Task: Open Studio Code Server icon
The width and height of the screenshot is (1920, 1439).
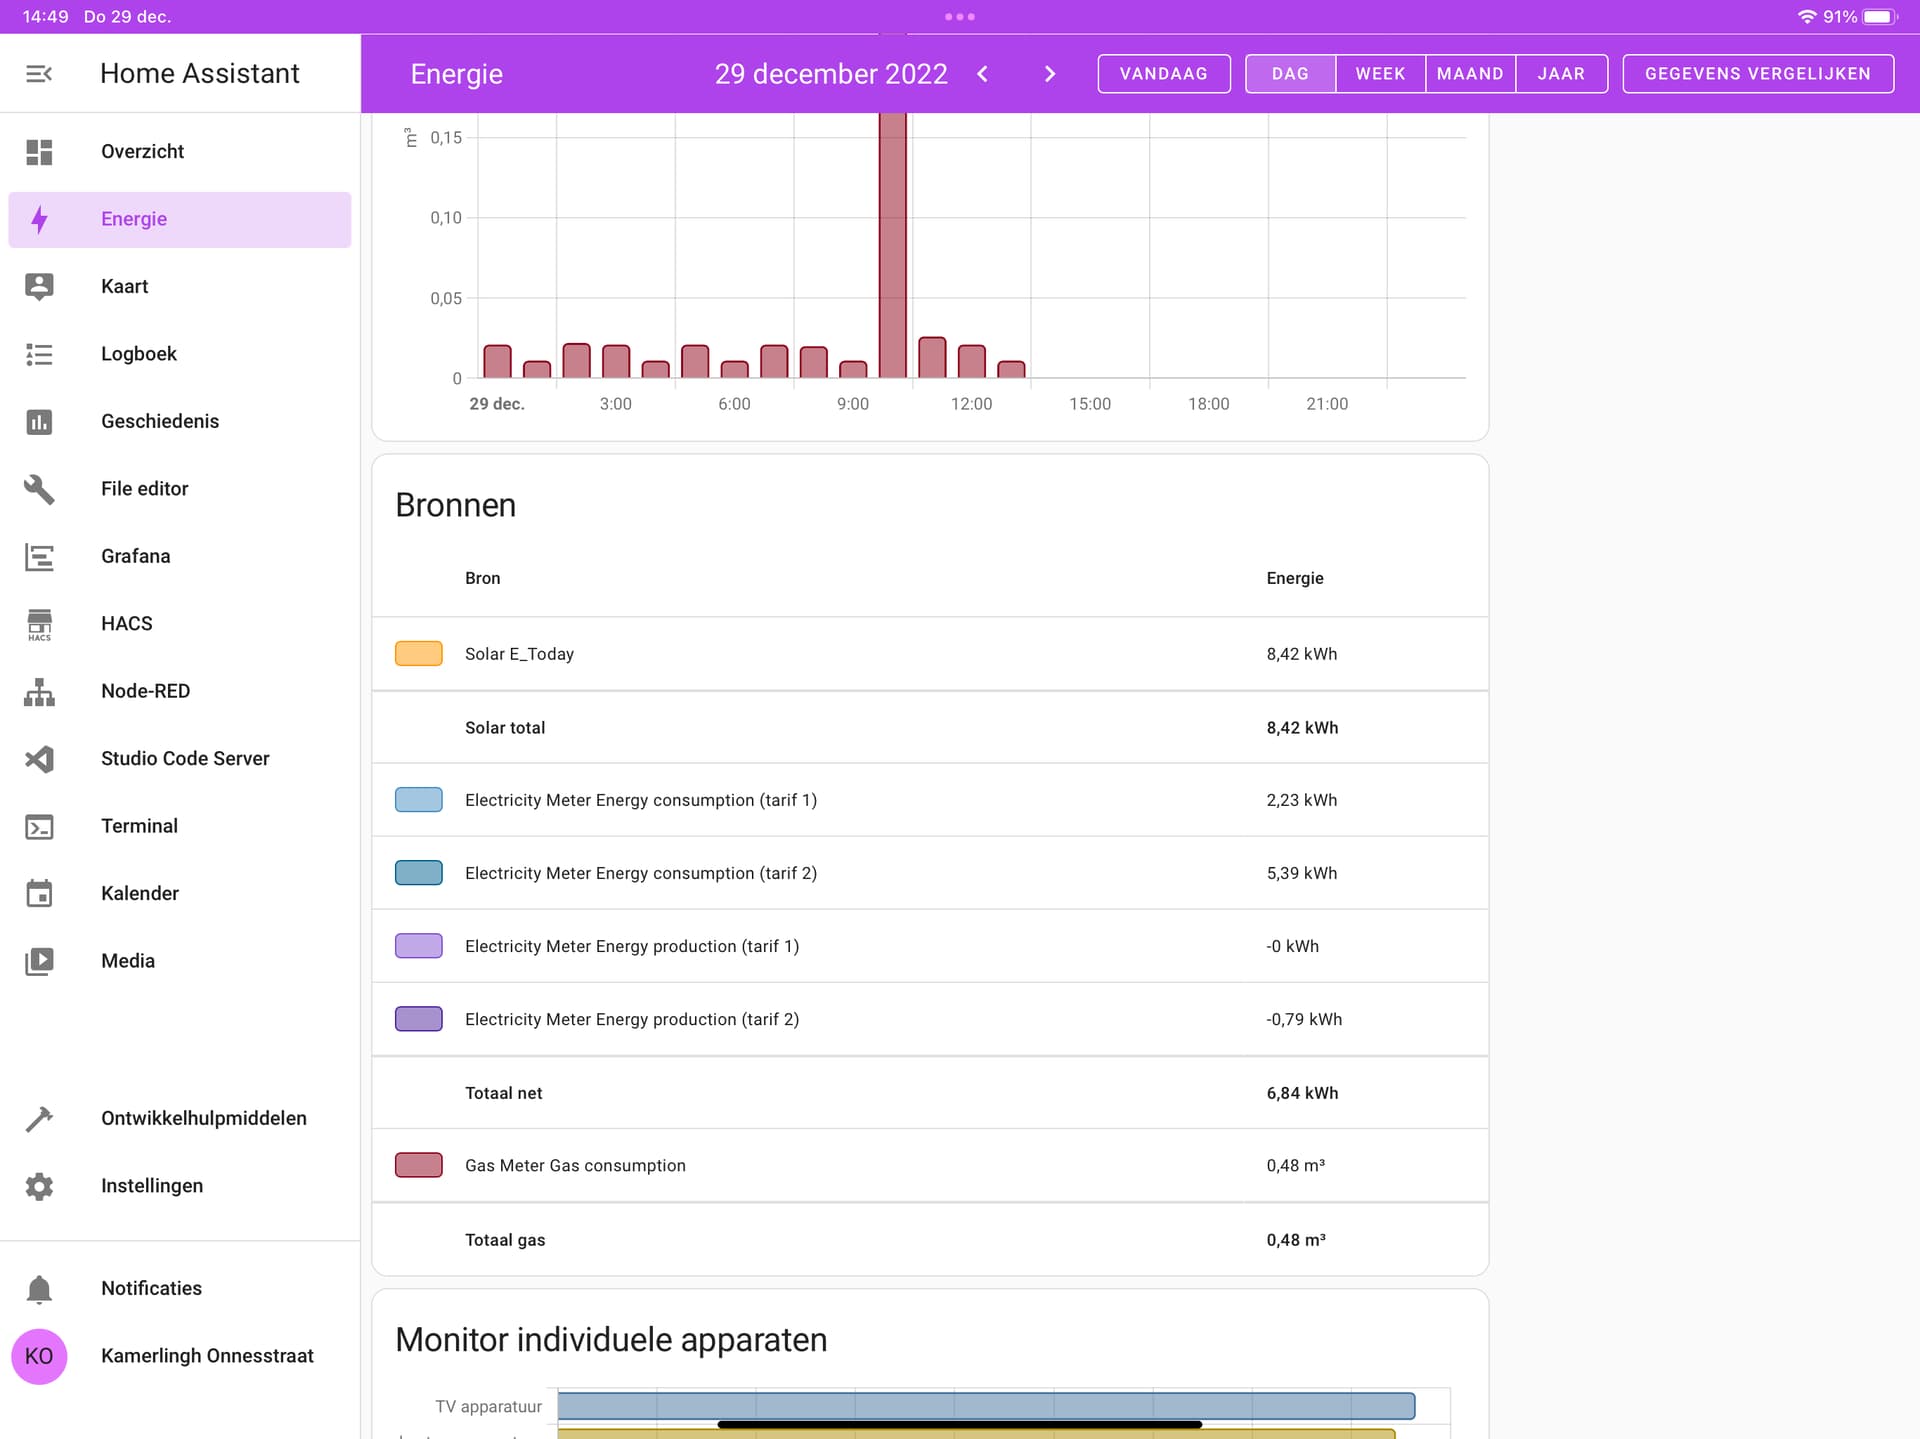Action: click(x=39, y=759)
